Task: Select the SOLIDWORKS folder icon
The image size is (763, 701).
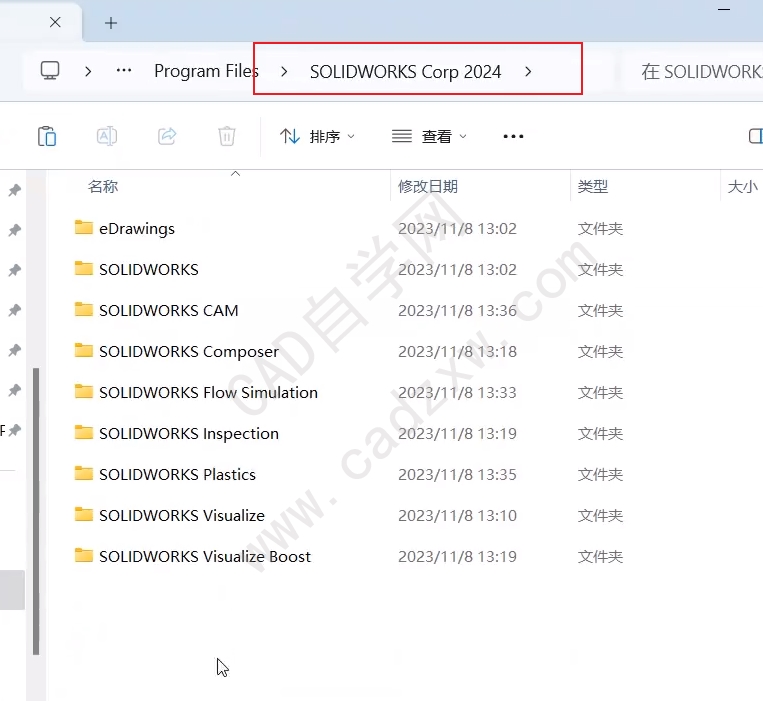Action: tap(84, 268)
